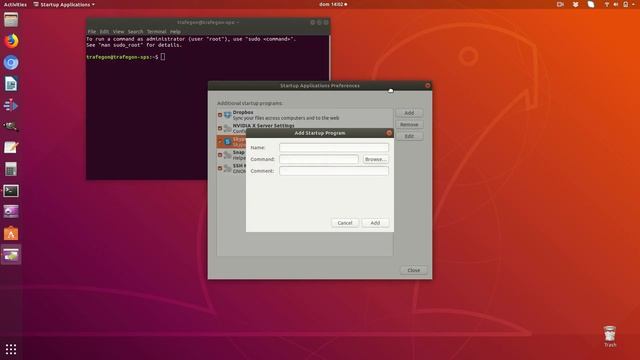Click the Snap entry icon in startup list
Screen dimensions: 640x360
[x=227, y=155]
